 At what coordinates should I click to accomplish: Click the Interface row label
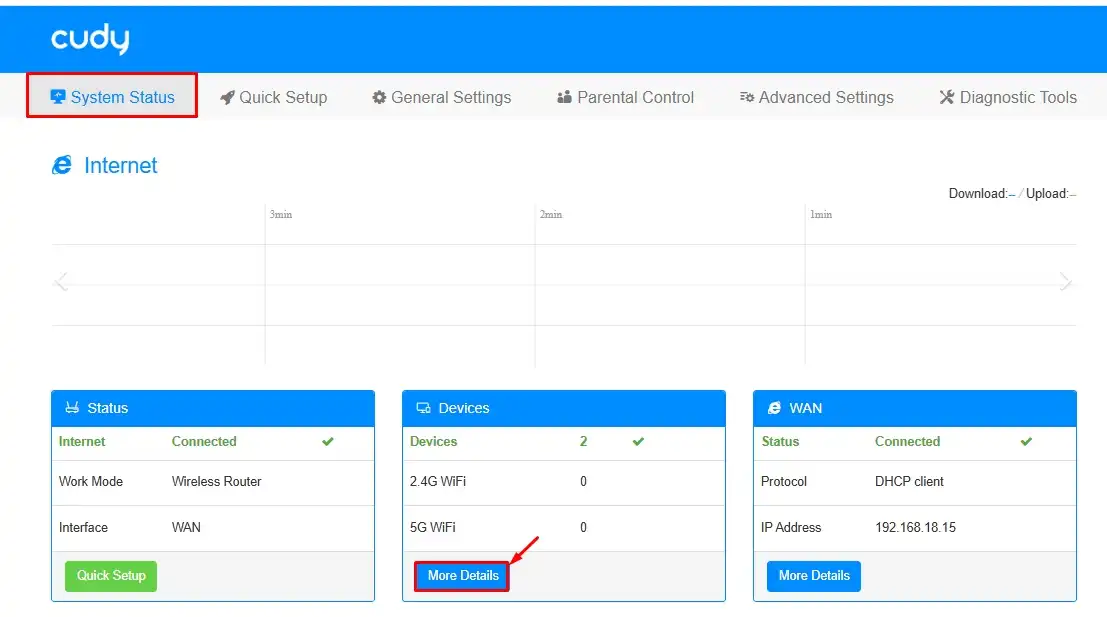[x=83, y=527]
